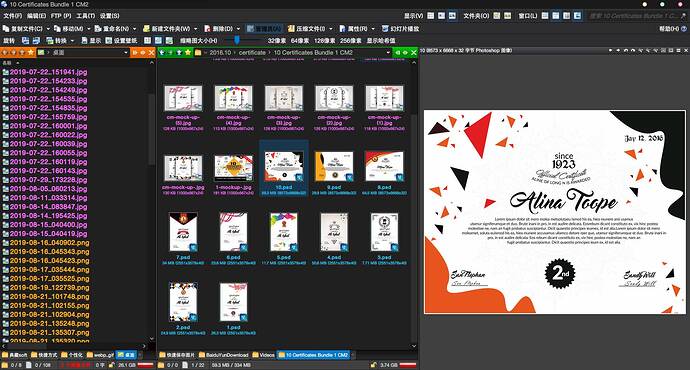Image resolution: width=690 pixels, height=370 pixels.
Task: Click Show Hash Value (显示哈希值)
Action: click(381, 40)
